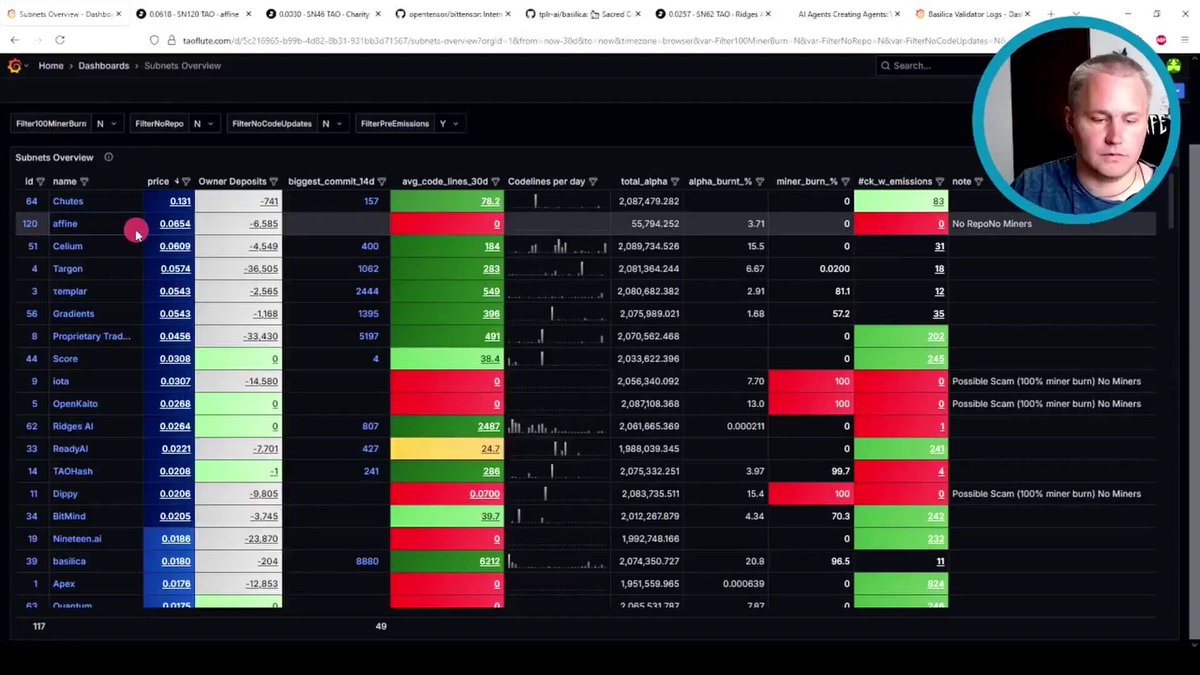Switch to SN120 TAO affine tab
Screen dimensions: 1200x675
pos(196,15)
